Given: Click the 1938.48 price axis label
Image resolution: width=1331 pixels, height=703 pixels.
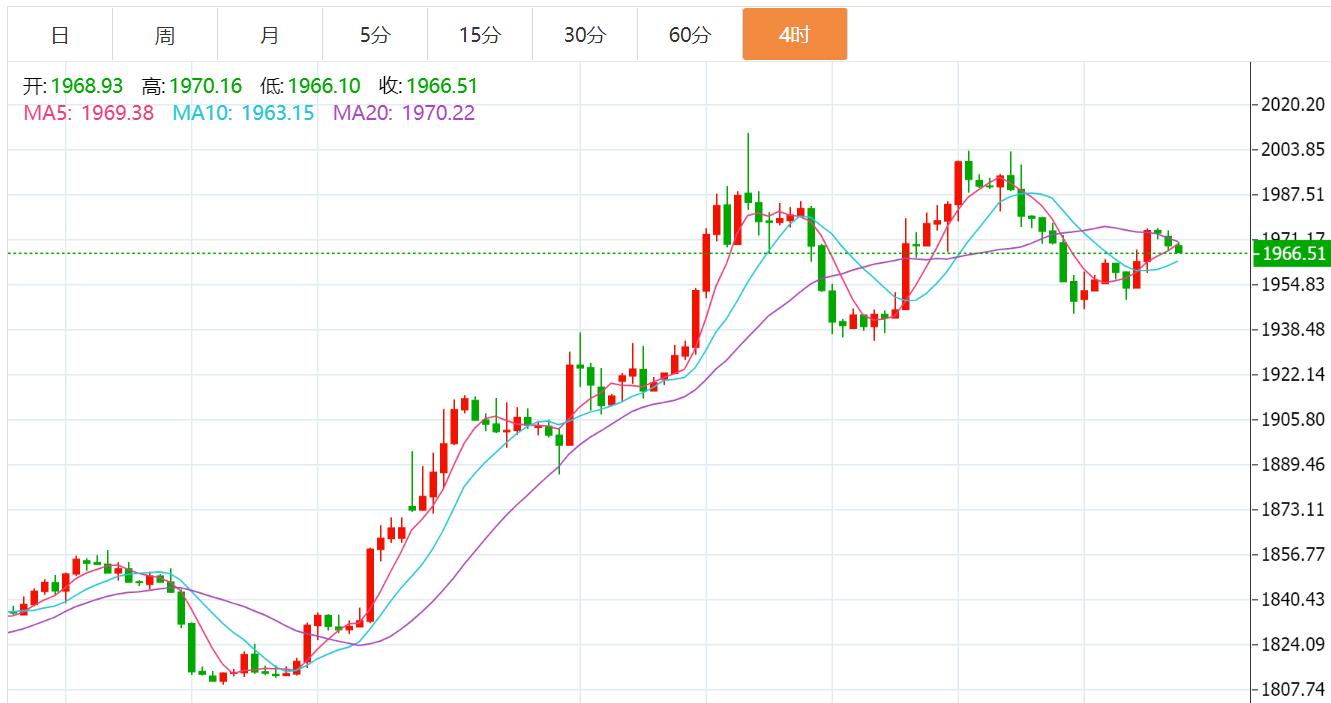Looking at the screenshot, I should [x=1294, y=330].
